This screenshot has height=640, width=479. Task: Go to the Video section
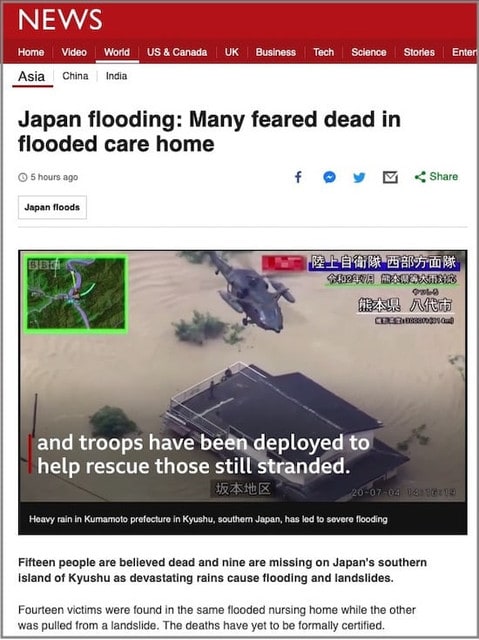(74, 52)
